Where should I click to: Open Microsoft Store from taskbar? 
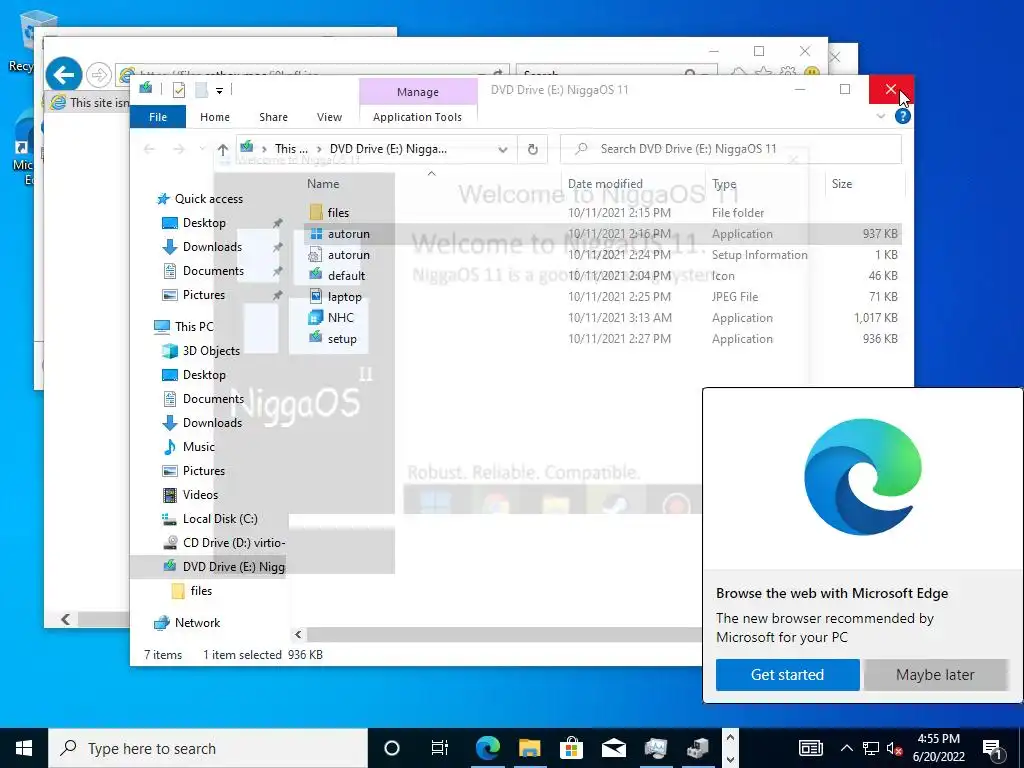tap(571, 748)
